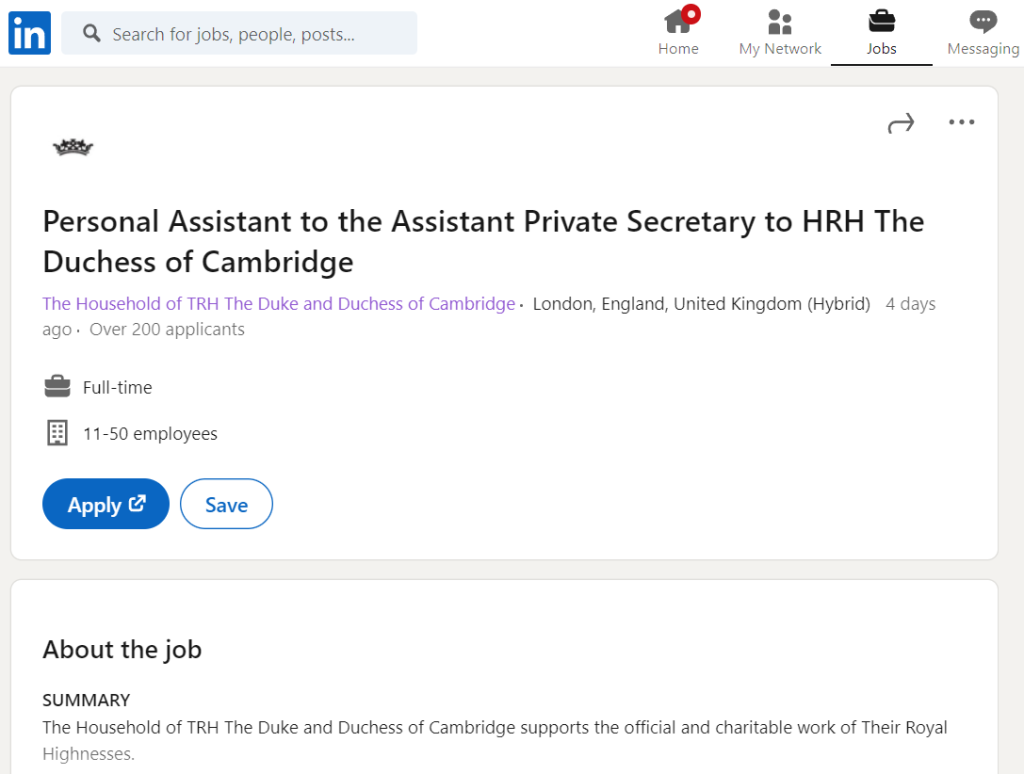This screenshot has width=1024, height=774.
Task: Open the Messaging speech bubble icon
Action: (x=983, y=22)
